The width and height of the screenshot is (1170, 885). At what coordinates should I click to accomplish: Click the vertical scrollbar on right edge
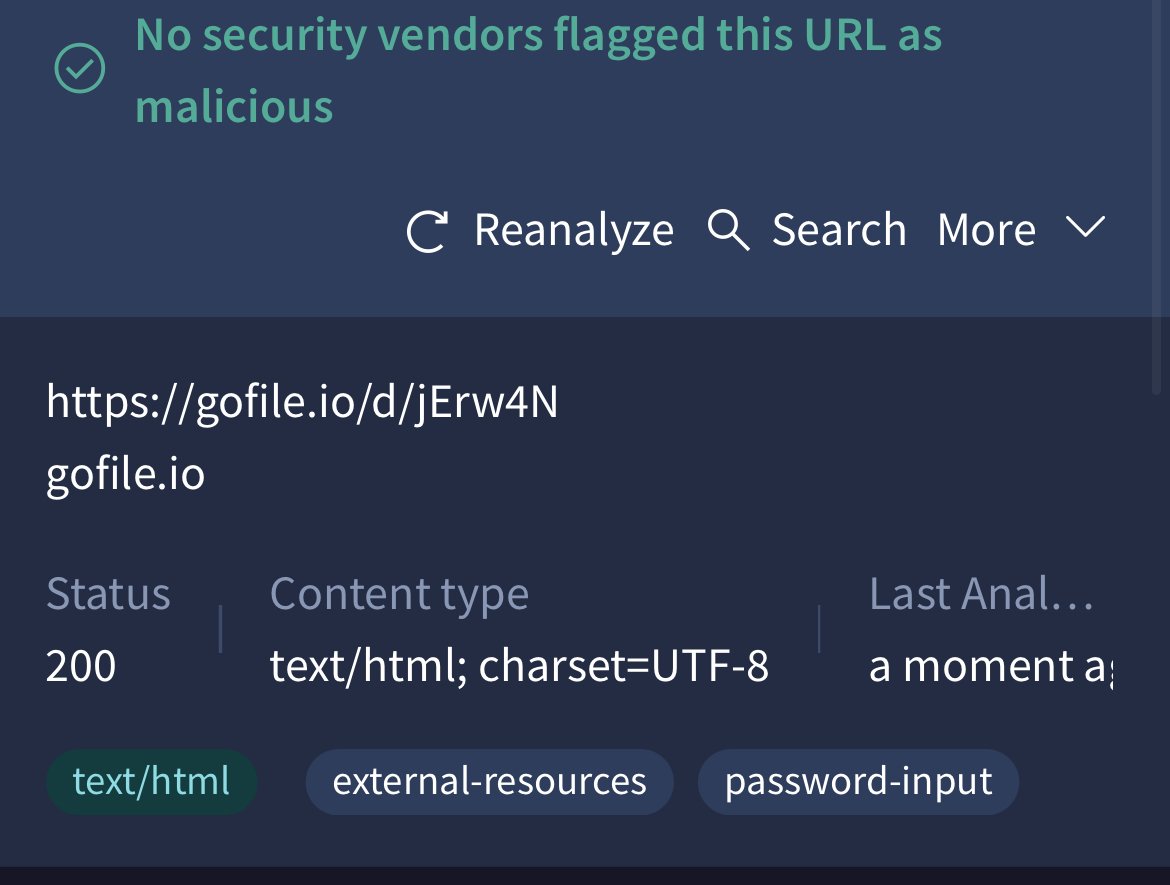[1159, 200]
